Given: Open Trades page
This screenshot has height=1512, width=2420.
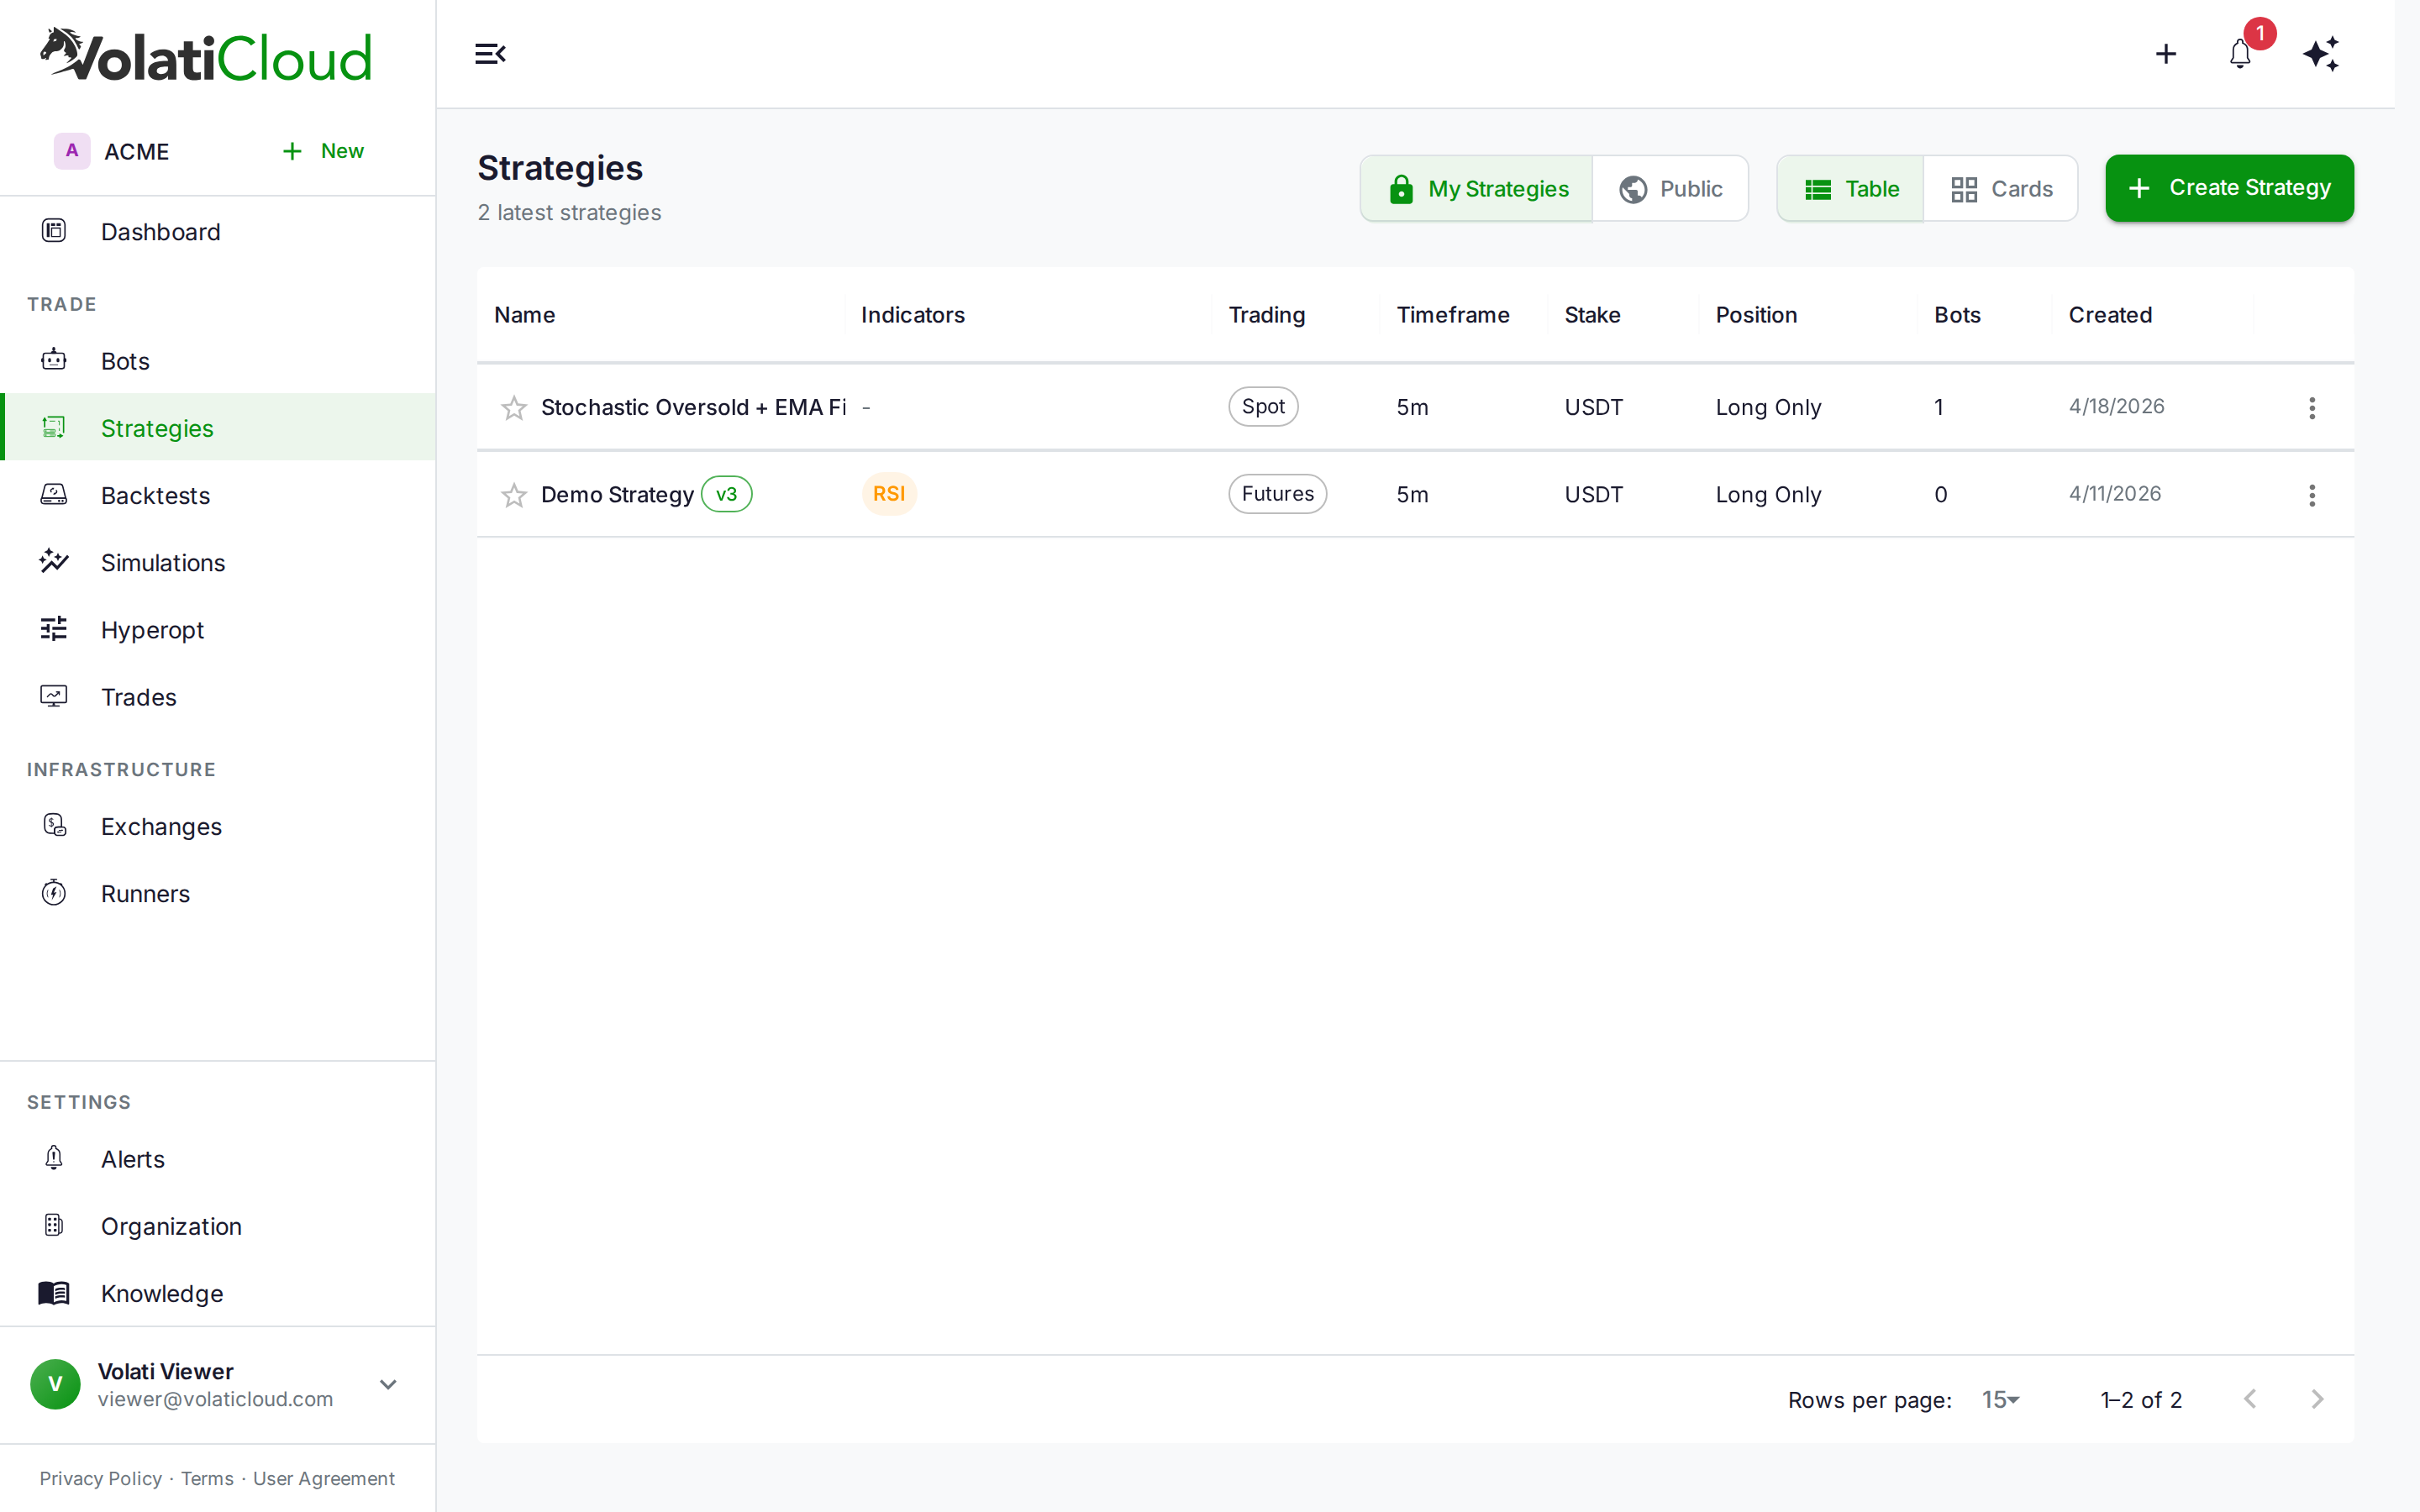Looking at the screenshot, I should 218,697.
